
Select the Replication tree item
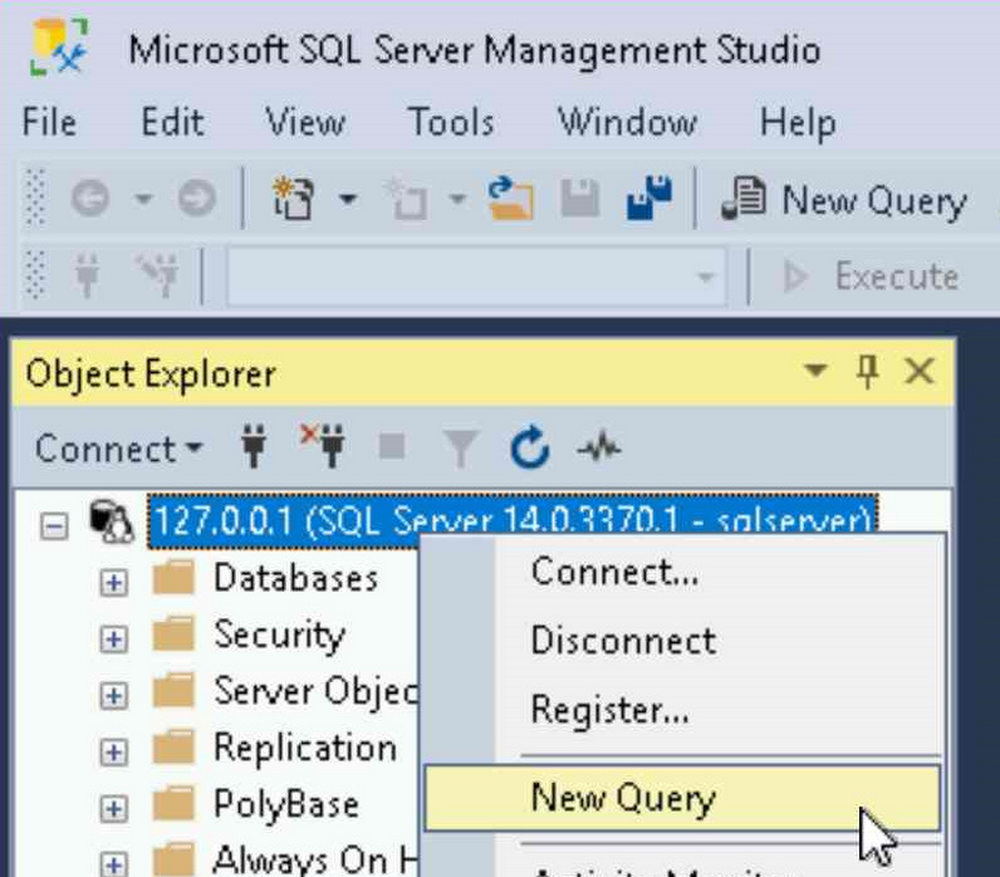coord(305,749)
